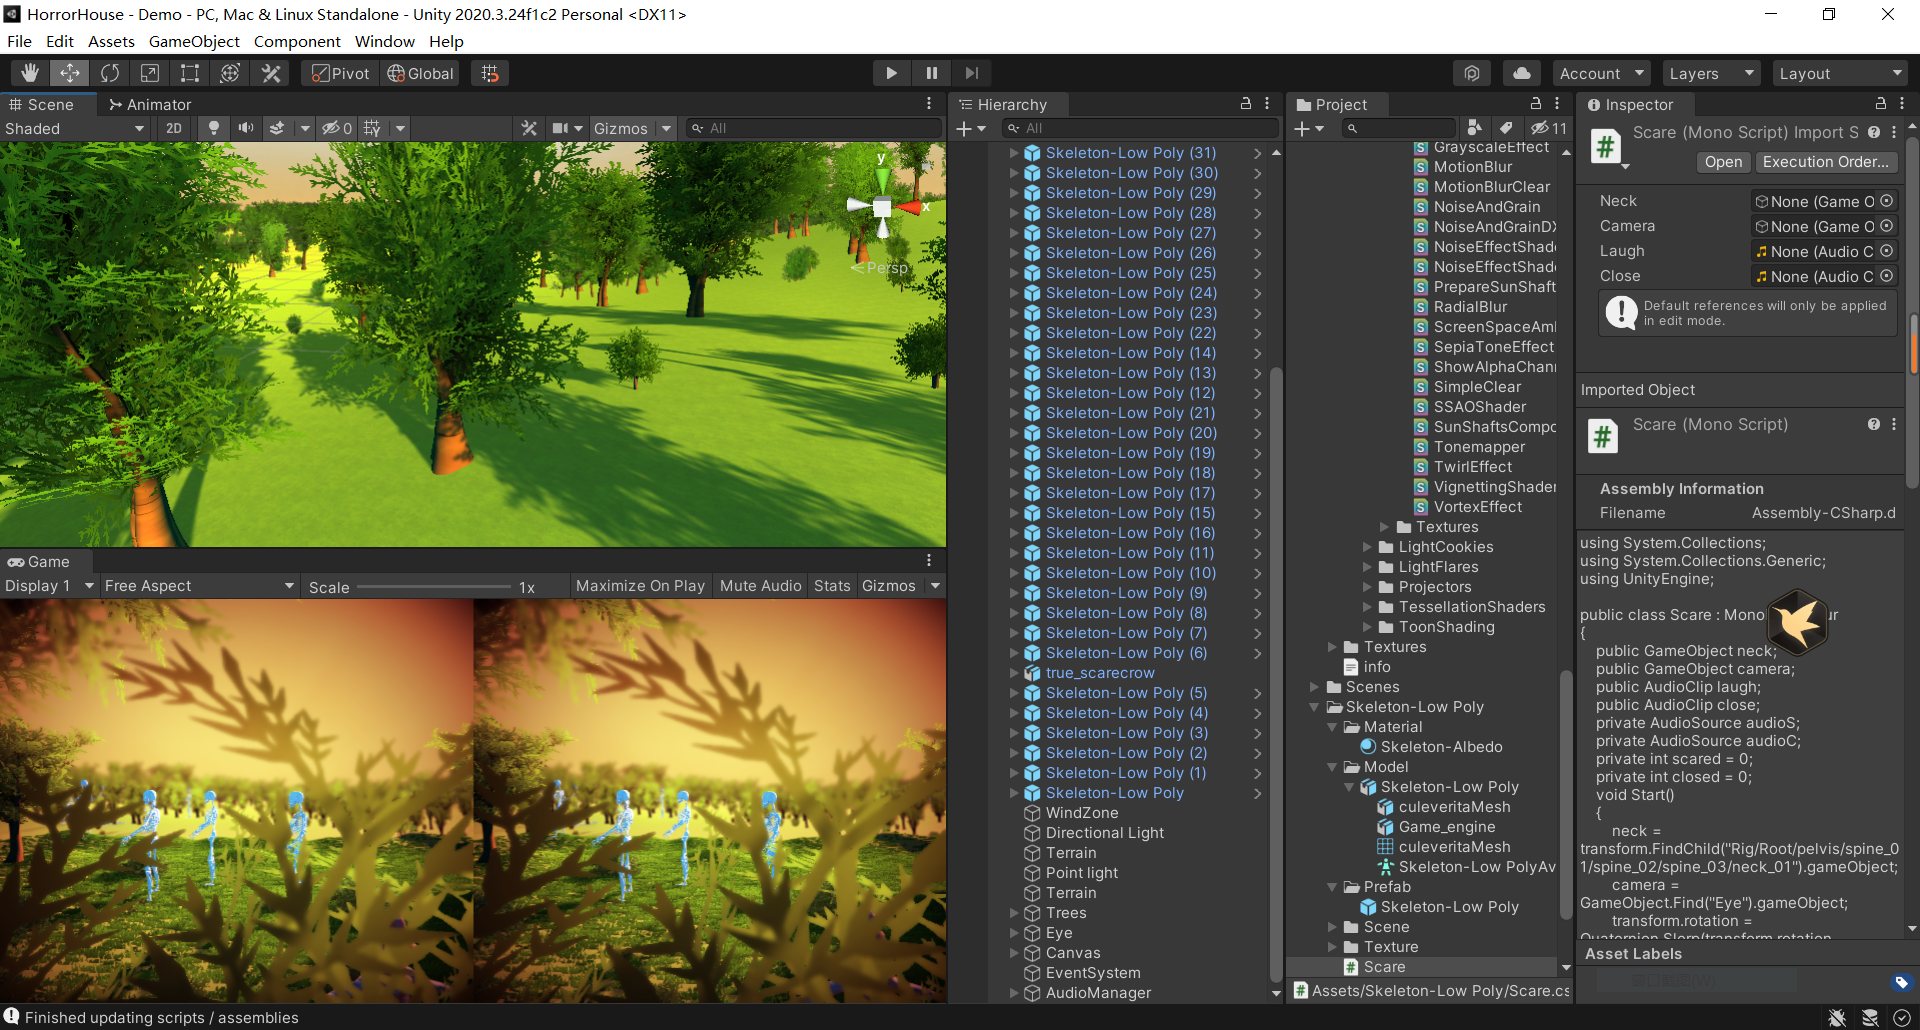This screenshot has width=1920, height=1030.
Task: Open the Layers dropdown
Action: coord(1711,73)
